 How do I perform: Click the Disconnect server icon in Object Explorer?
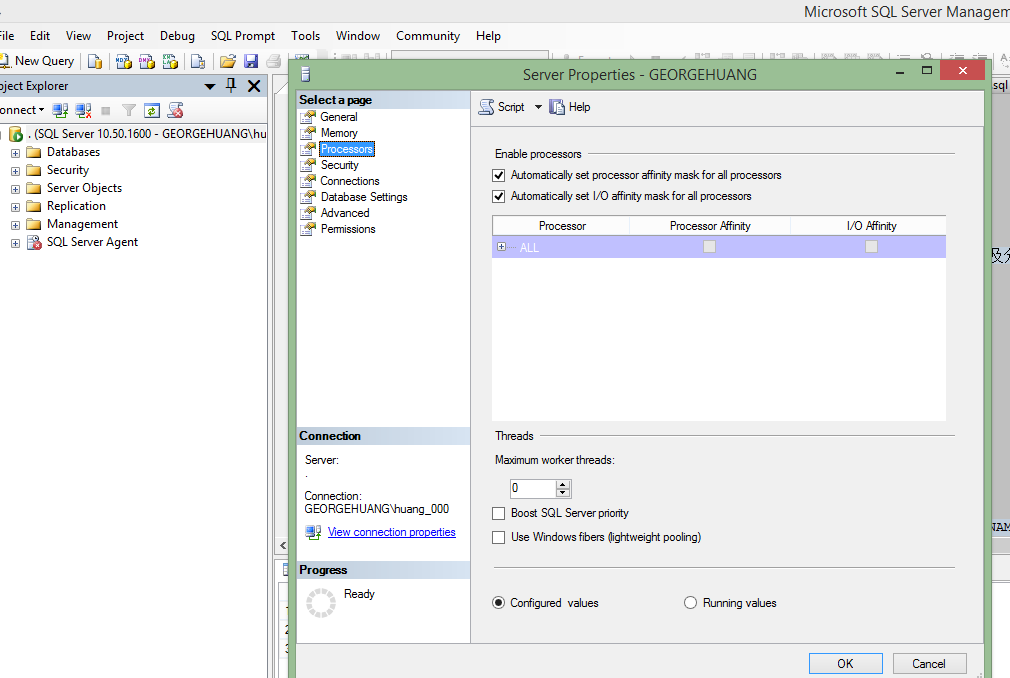[x=83, y=111]
